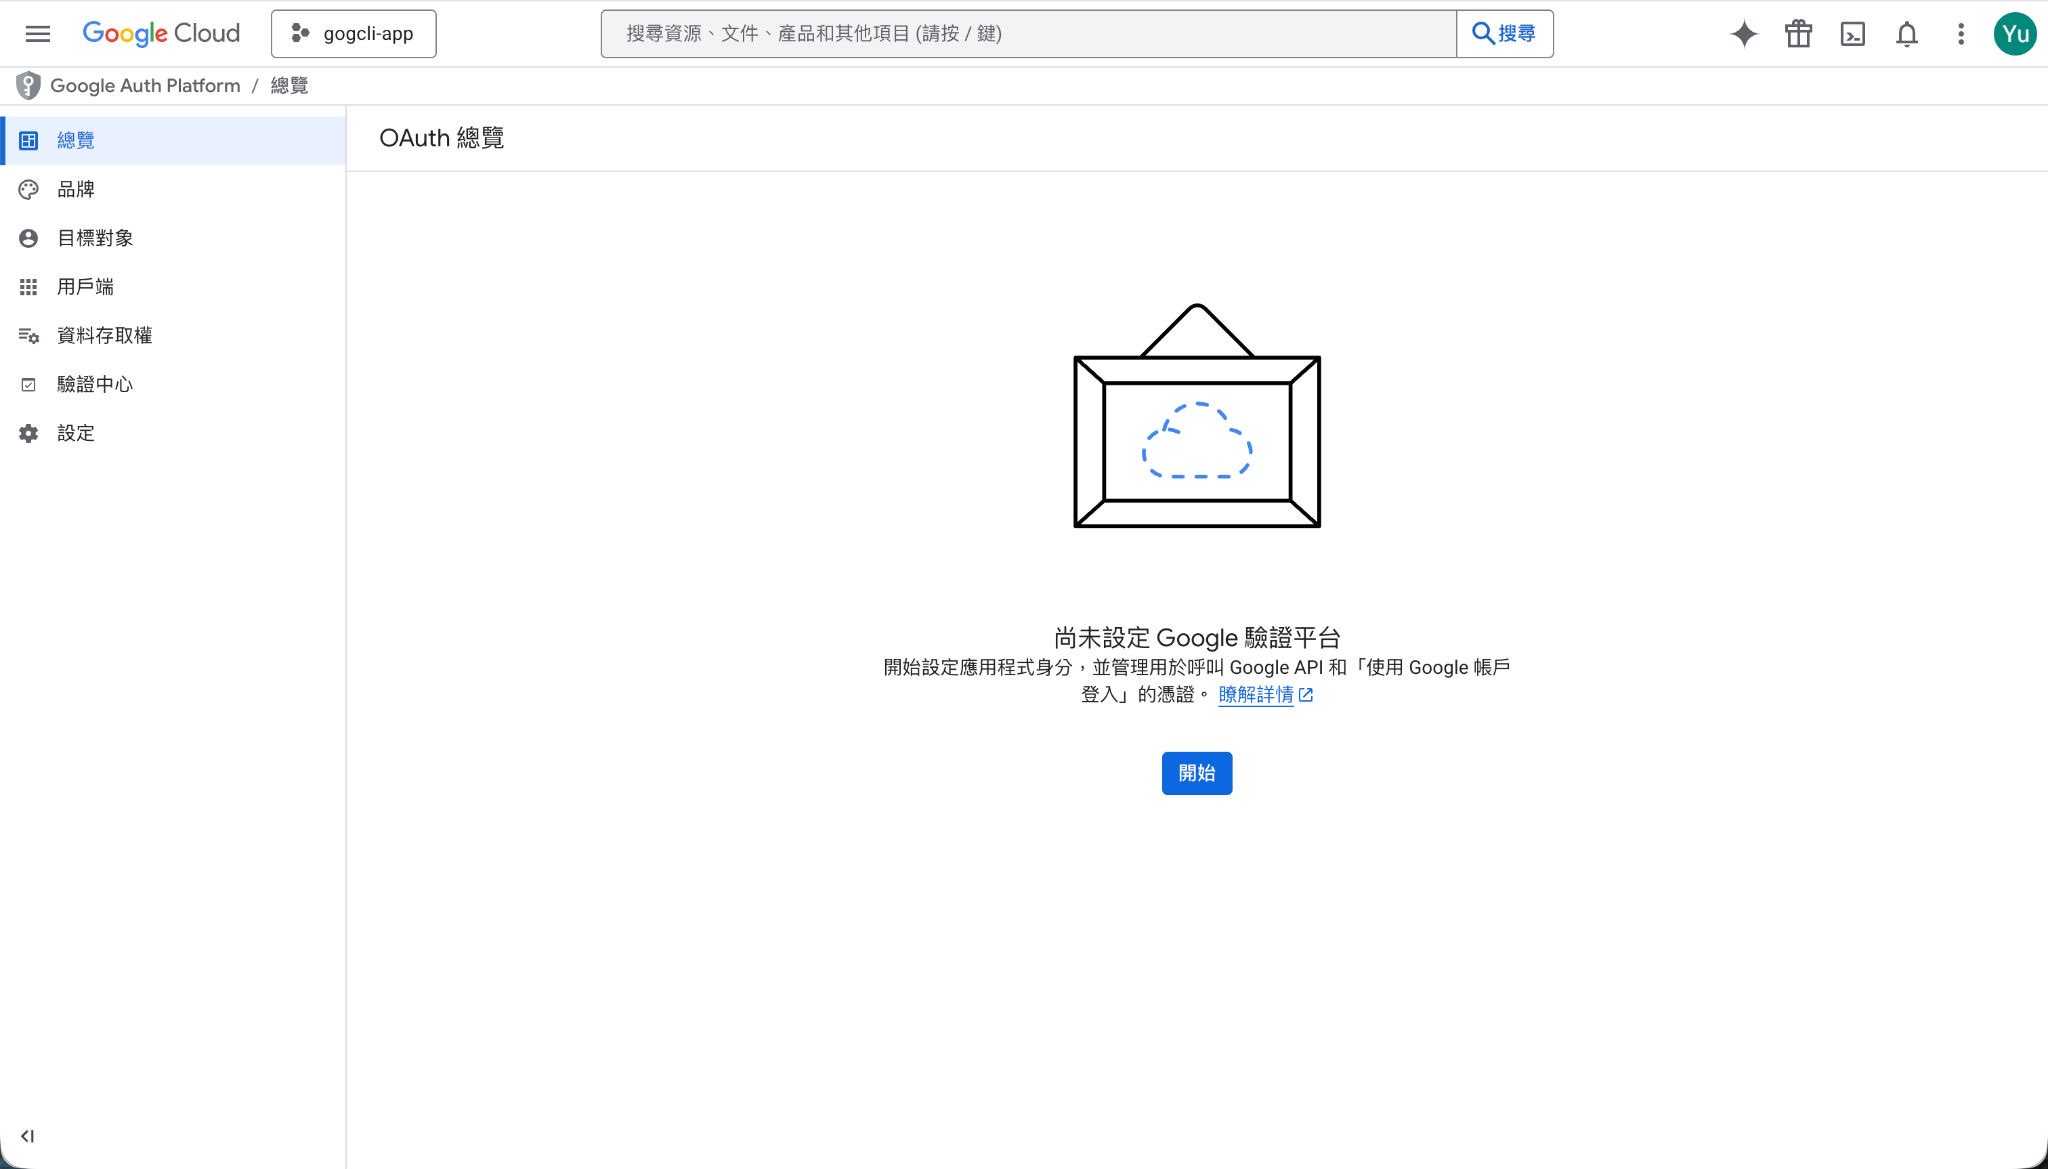Image resolution: width=2048 pixels, height=1169 pixels.
Task: Open the gogcli-app project selector
Action: (354, 34)
